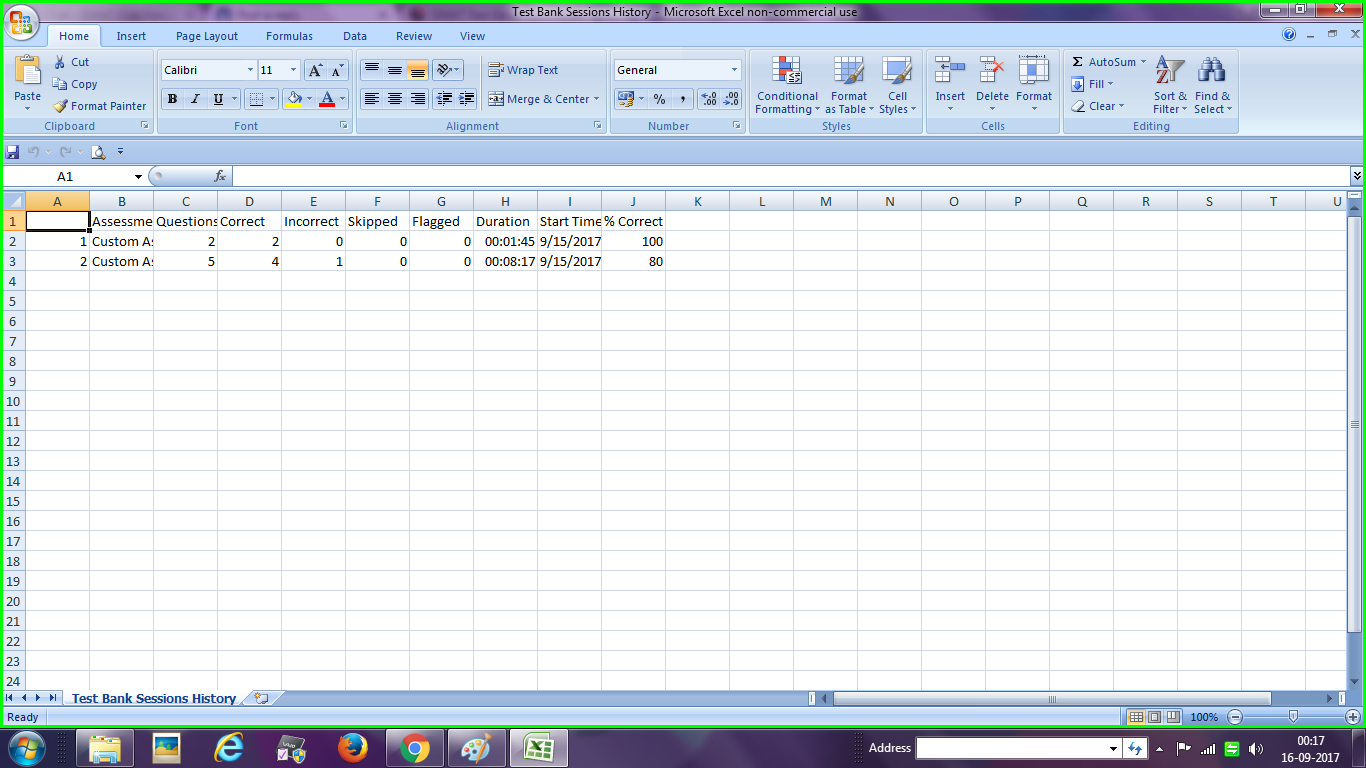
Task: Copy the selected cell
Action: (75, 85)
